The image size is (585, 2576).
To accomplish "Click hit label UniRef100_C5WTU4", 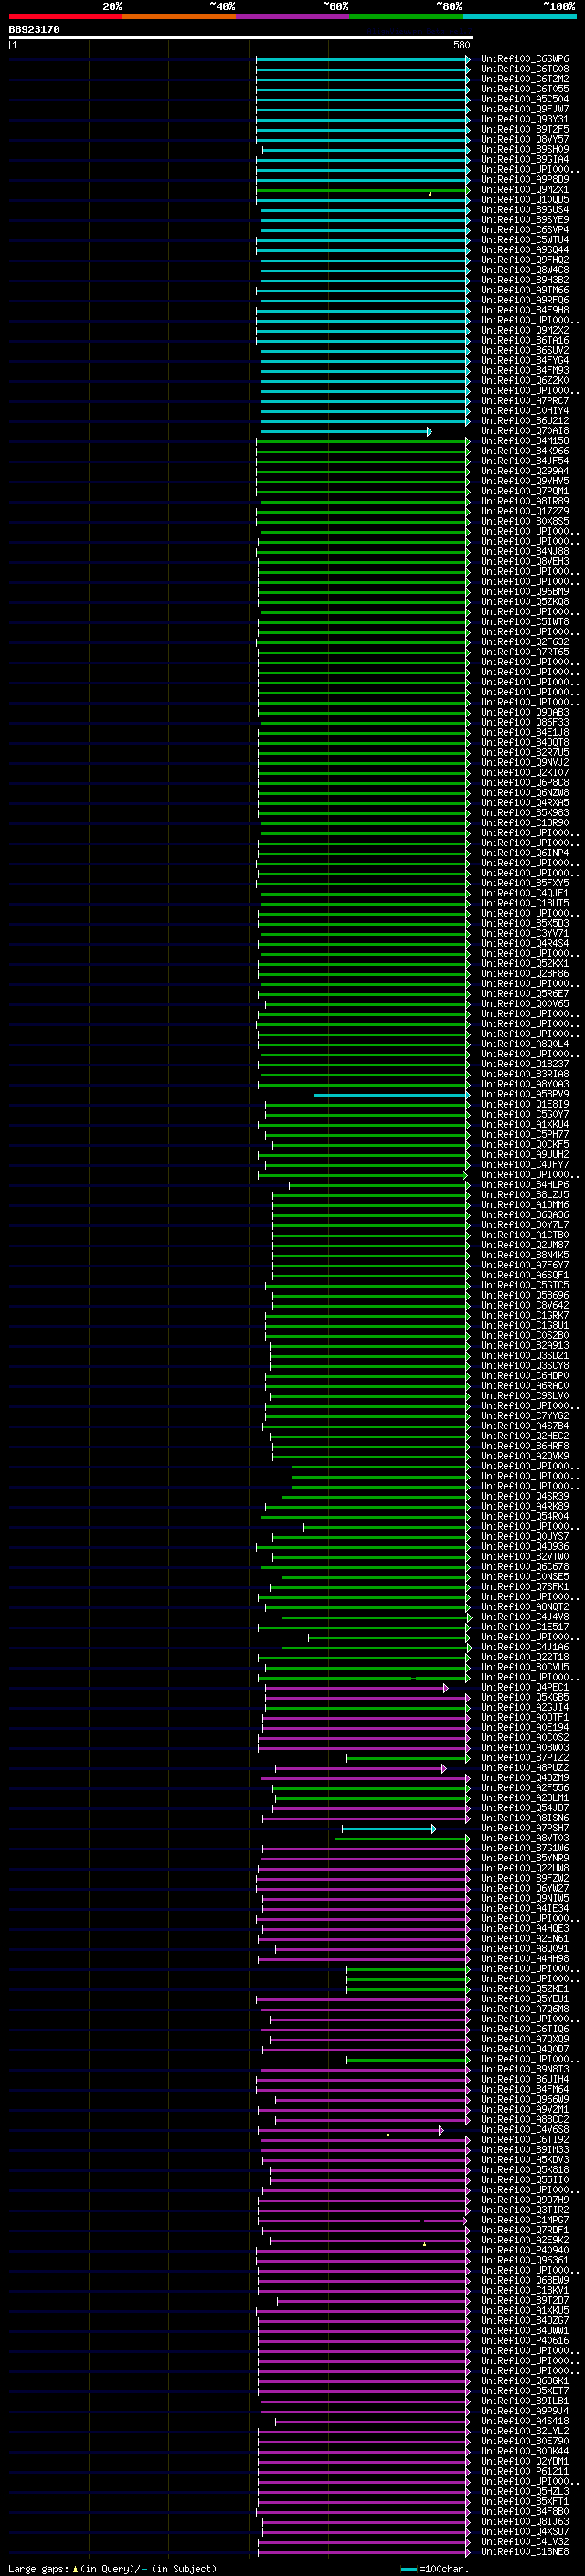I will [x=525, y=240].
